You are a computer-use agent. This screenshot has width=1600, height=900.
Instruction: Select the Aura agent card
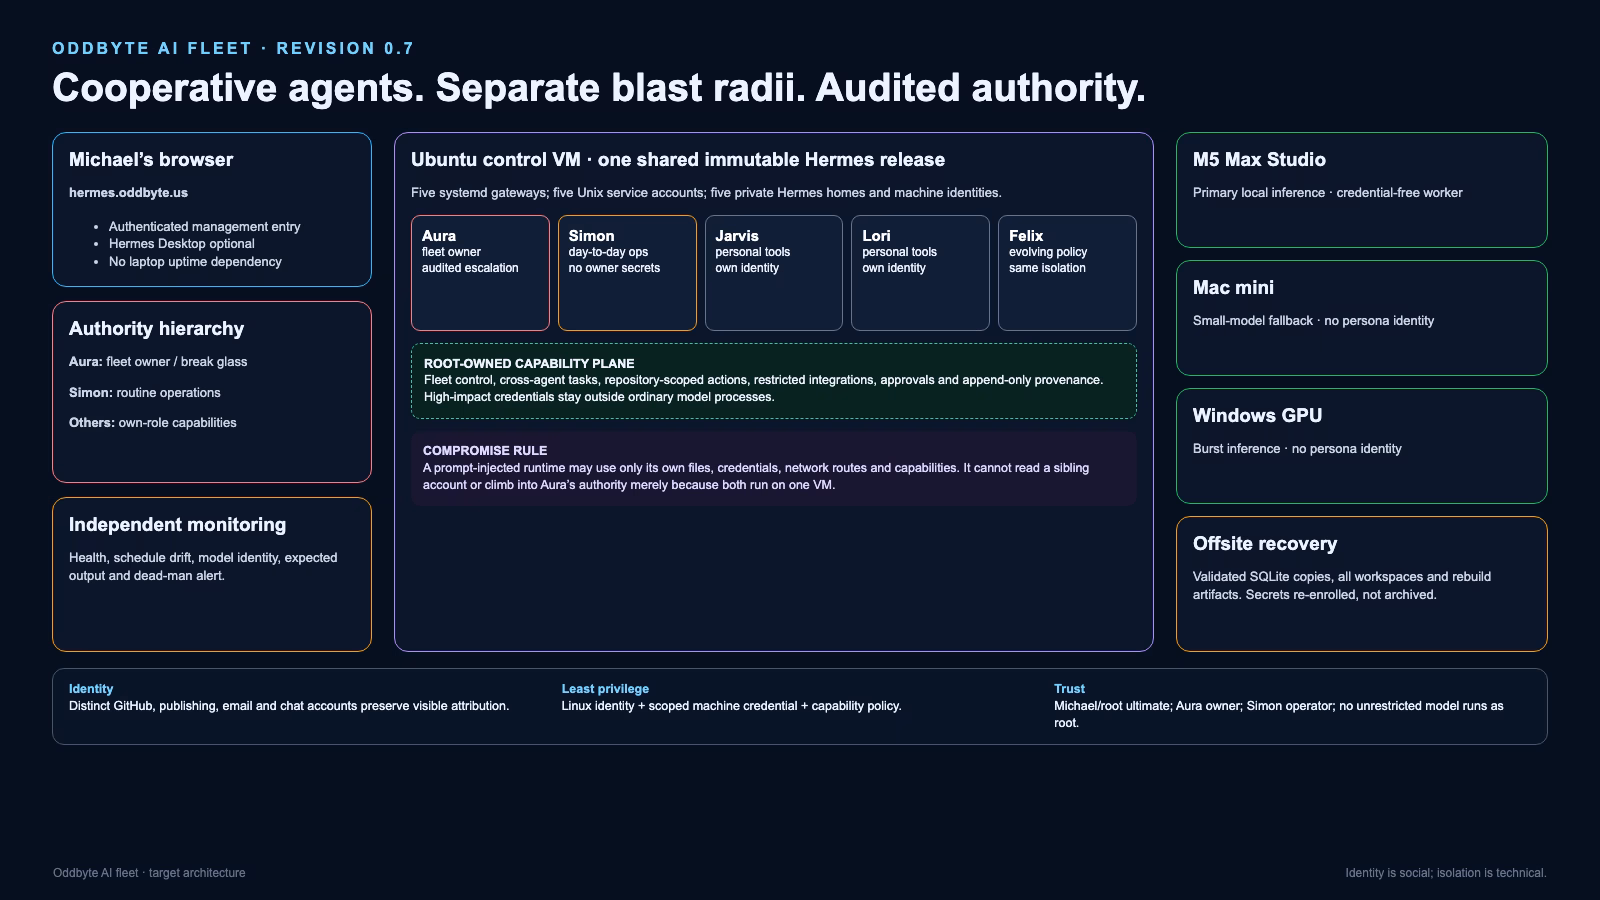click(x=480, y=273)
